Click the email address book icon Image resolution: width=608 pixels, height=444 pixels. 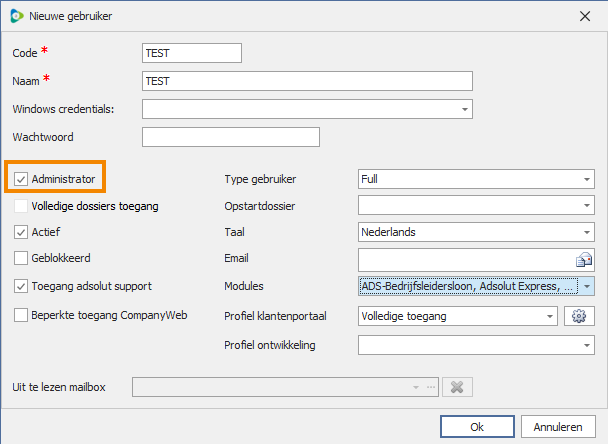click(585, 259)
